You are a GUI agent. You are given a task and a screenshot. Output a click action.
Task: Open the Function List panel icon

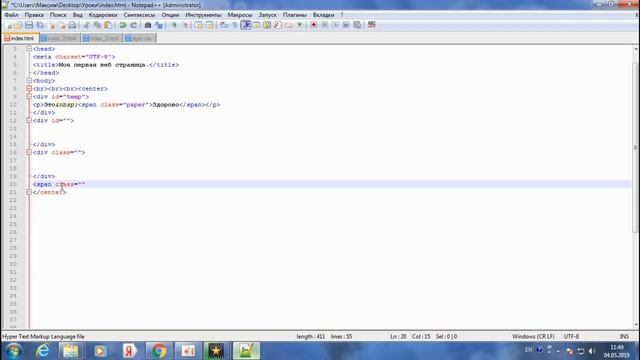point(278,25)
